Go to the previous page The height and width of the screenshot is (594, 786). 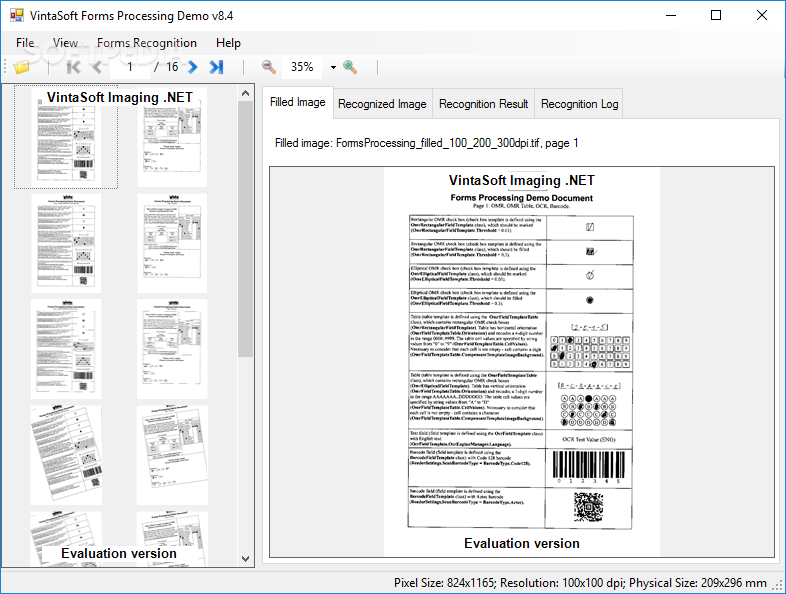97,67
